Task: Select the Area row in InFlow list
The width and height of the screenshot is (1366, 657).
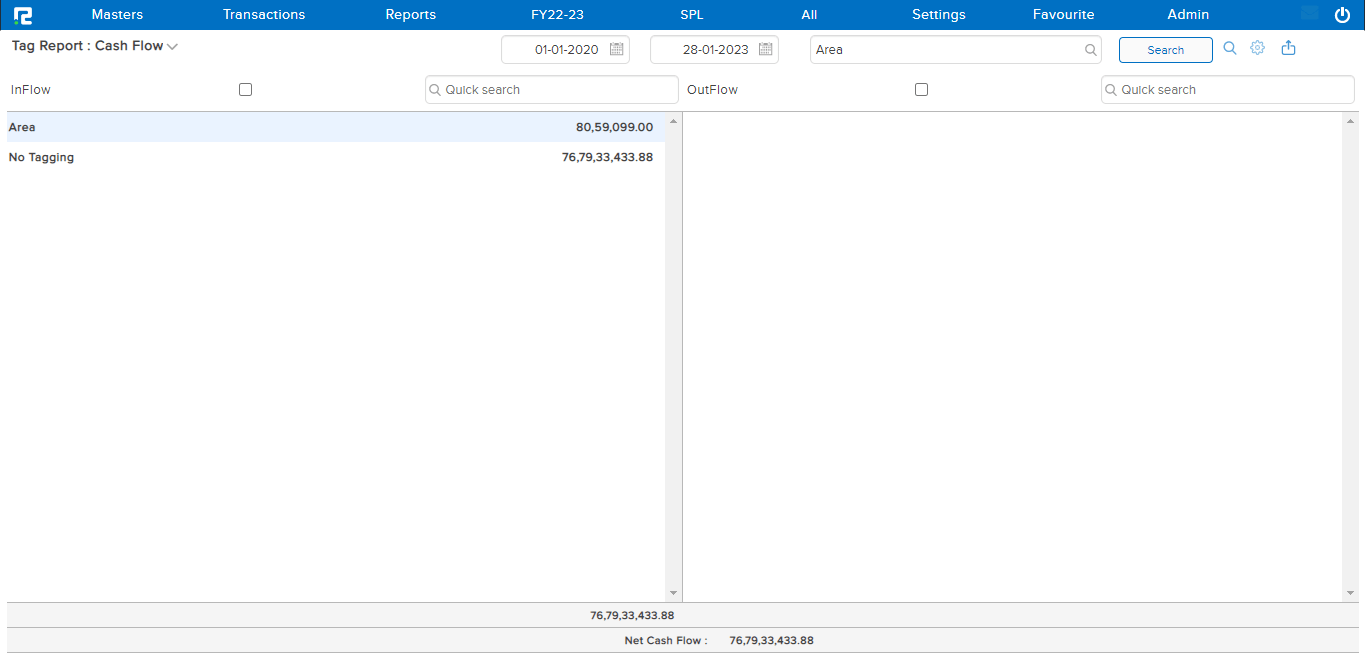Action: (x=330, y=127)
